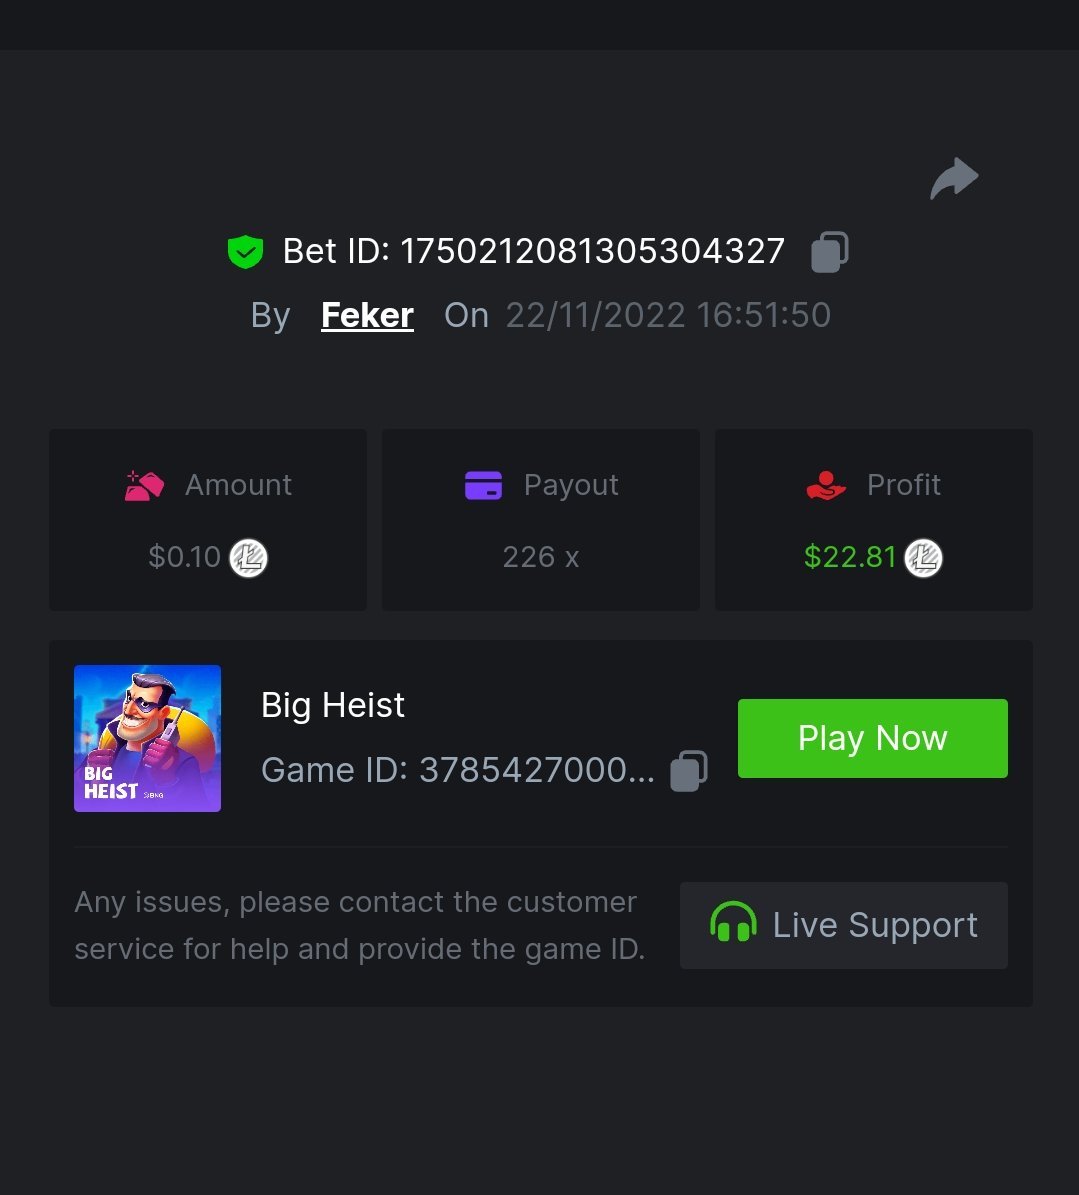Image resolution: width=1079 pixels, height=1195 pixels.
Task: Copy the Game ID to clipboard
Action: pyautogui.click(x=688, y=771)
